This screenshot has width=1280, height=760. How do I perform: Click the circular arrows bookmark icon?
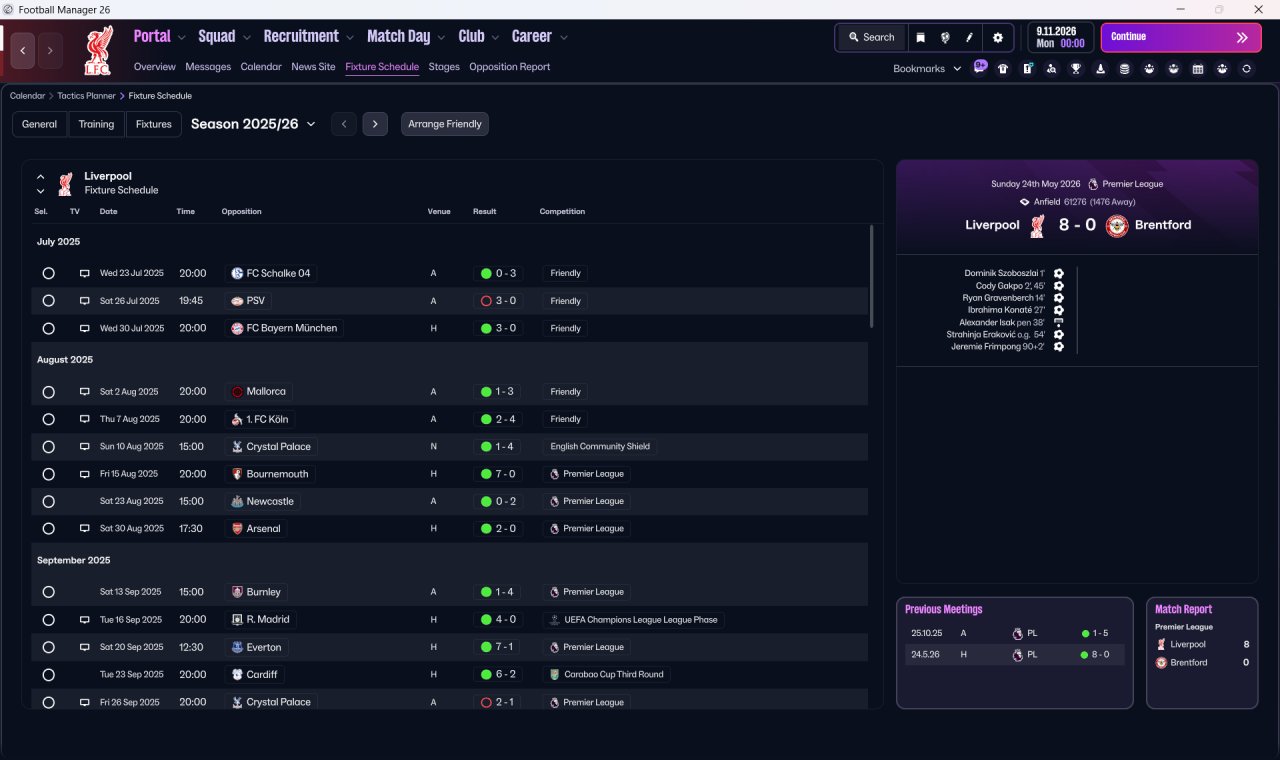1246,69
